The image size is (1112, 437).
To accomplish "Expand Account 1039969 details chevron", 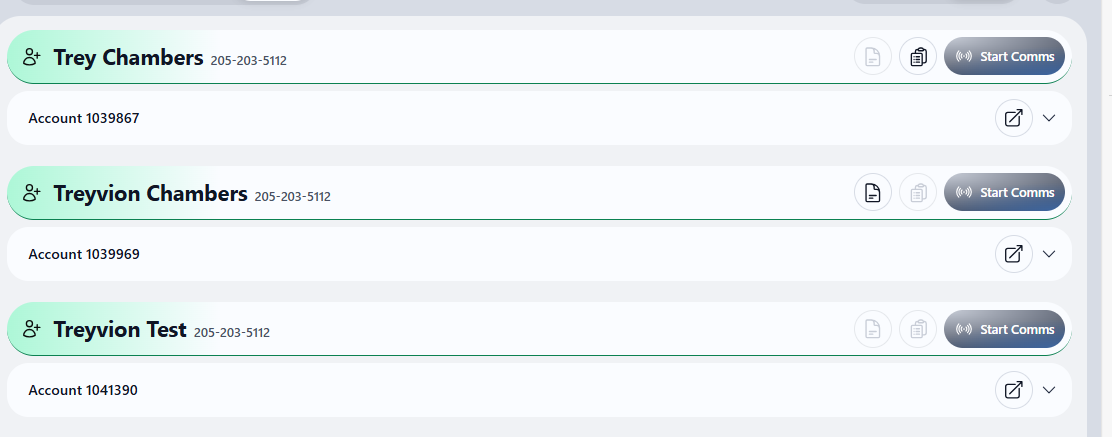I will click(1050, 254).
